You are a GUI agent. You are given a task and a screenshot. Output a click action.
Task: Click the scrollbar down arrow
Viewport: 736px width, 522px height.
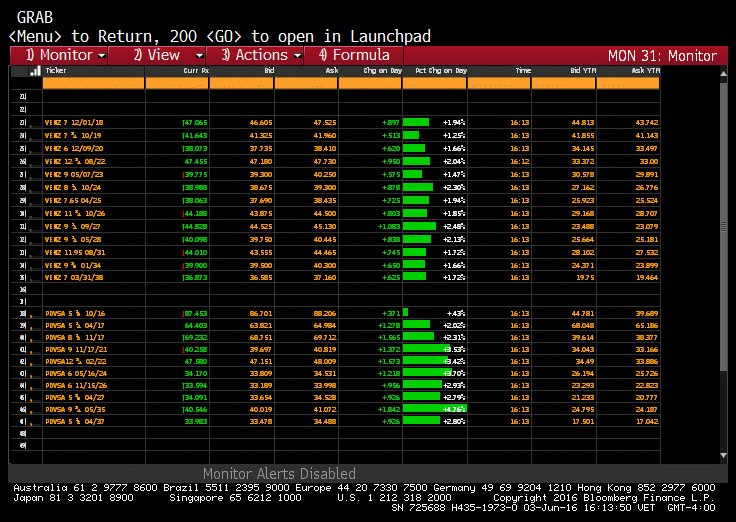[723, 455]
